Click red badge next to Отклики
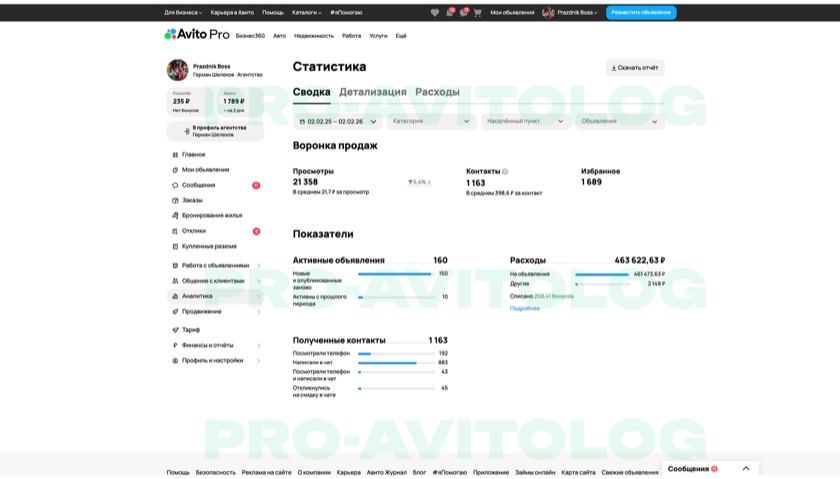Viewport: 840px width, 479px height. click(256, 231)
